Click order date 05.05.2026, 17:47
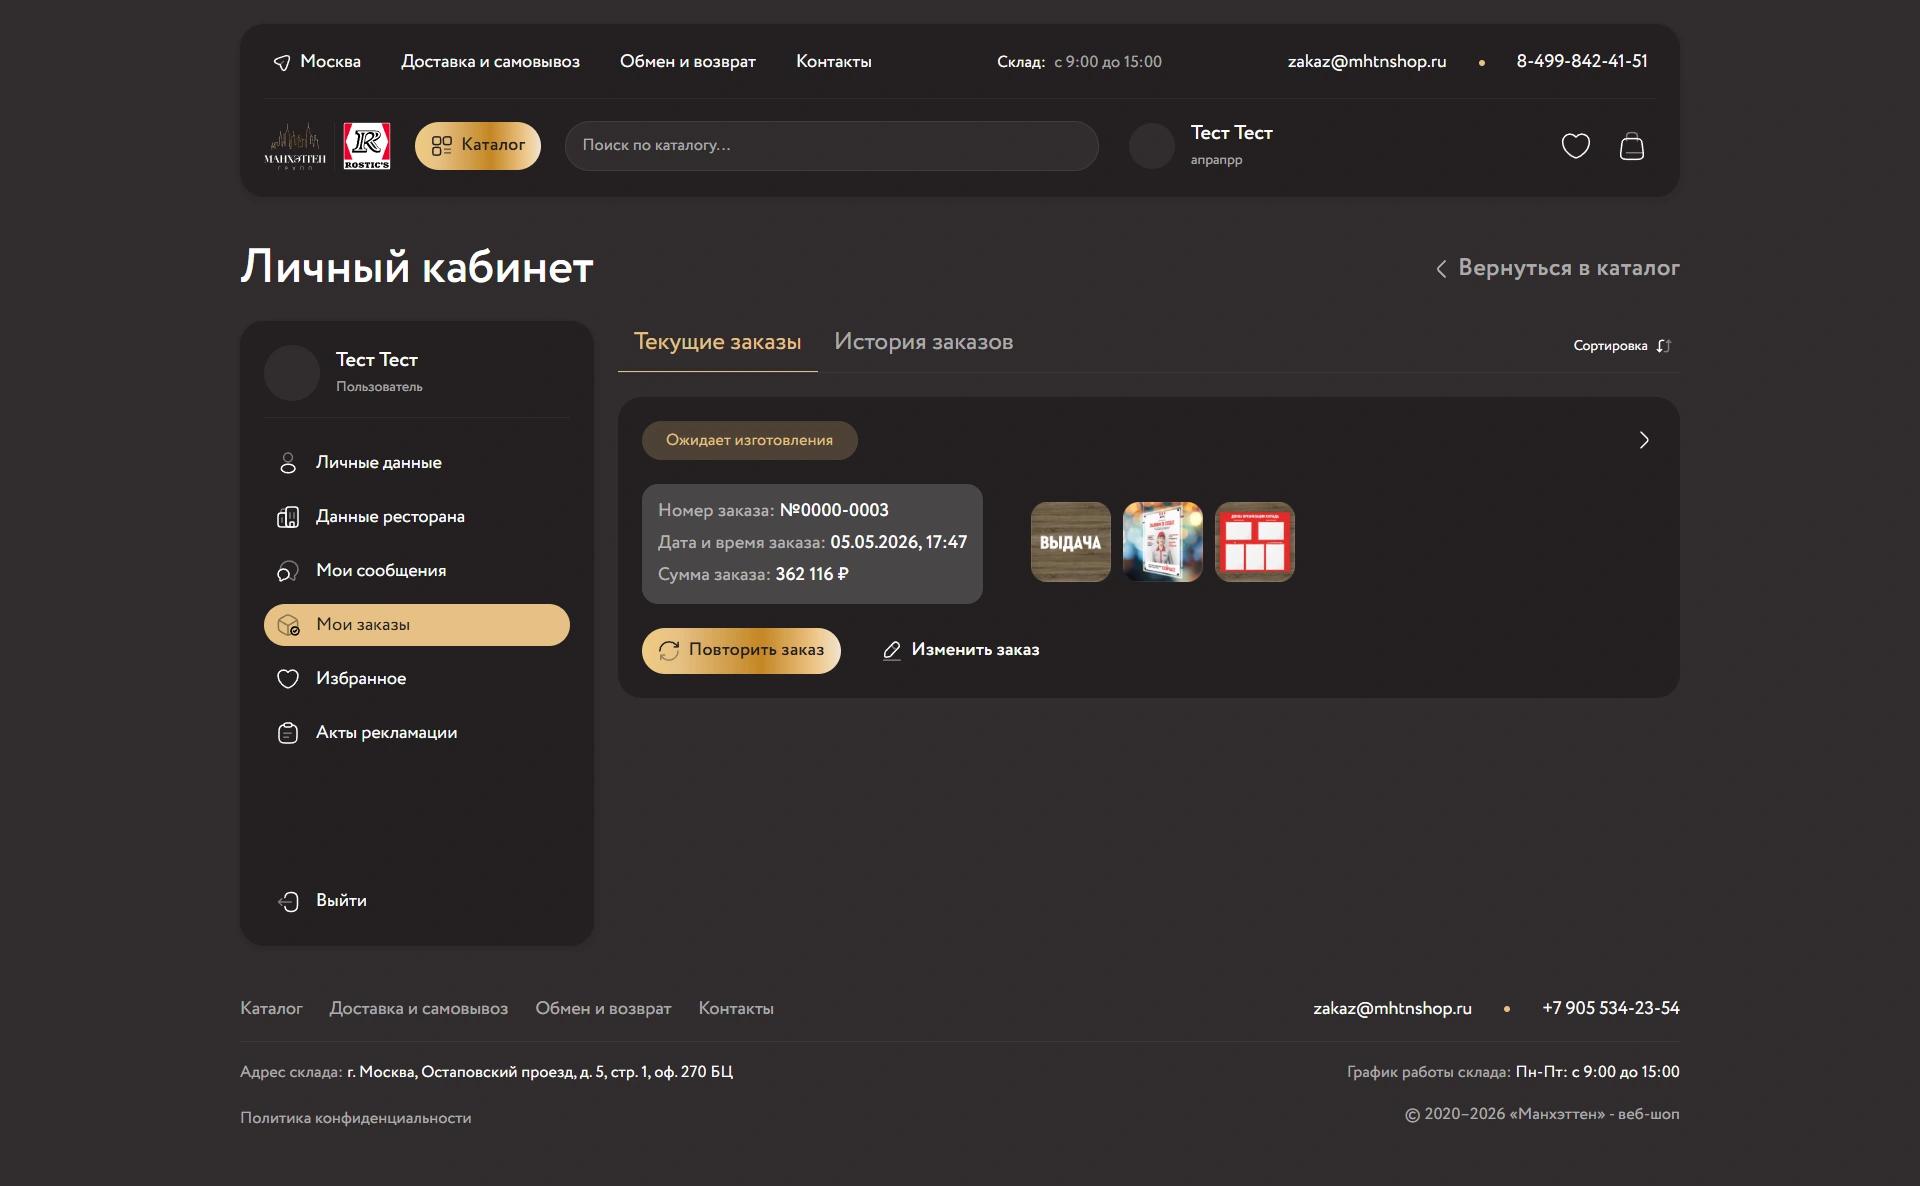This screenshot has height=1186, width=1920. pyautogui.click(x=899, y=542)
